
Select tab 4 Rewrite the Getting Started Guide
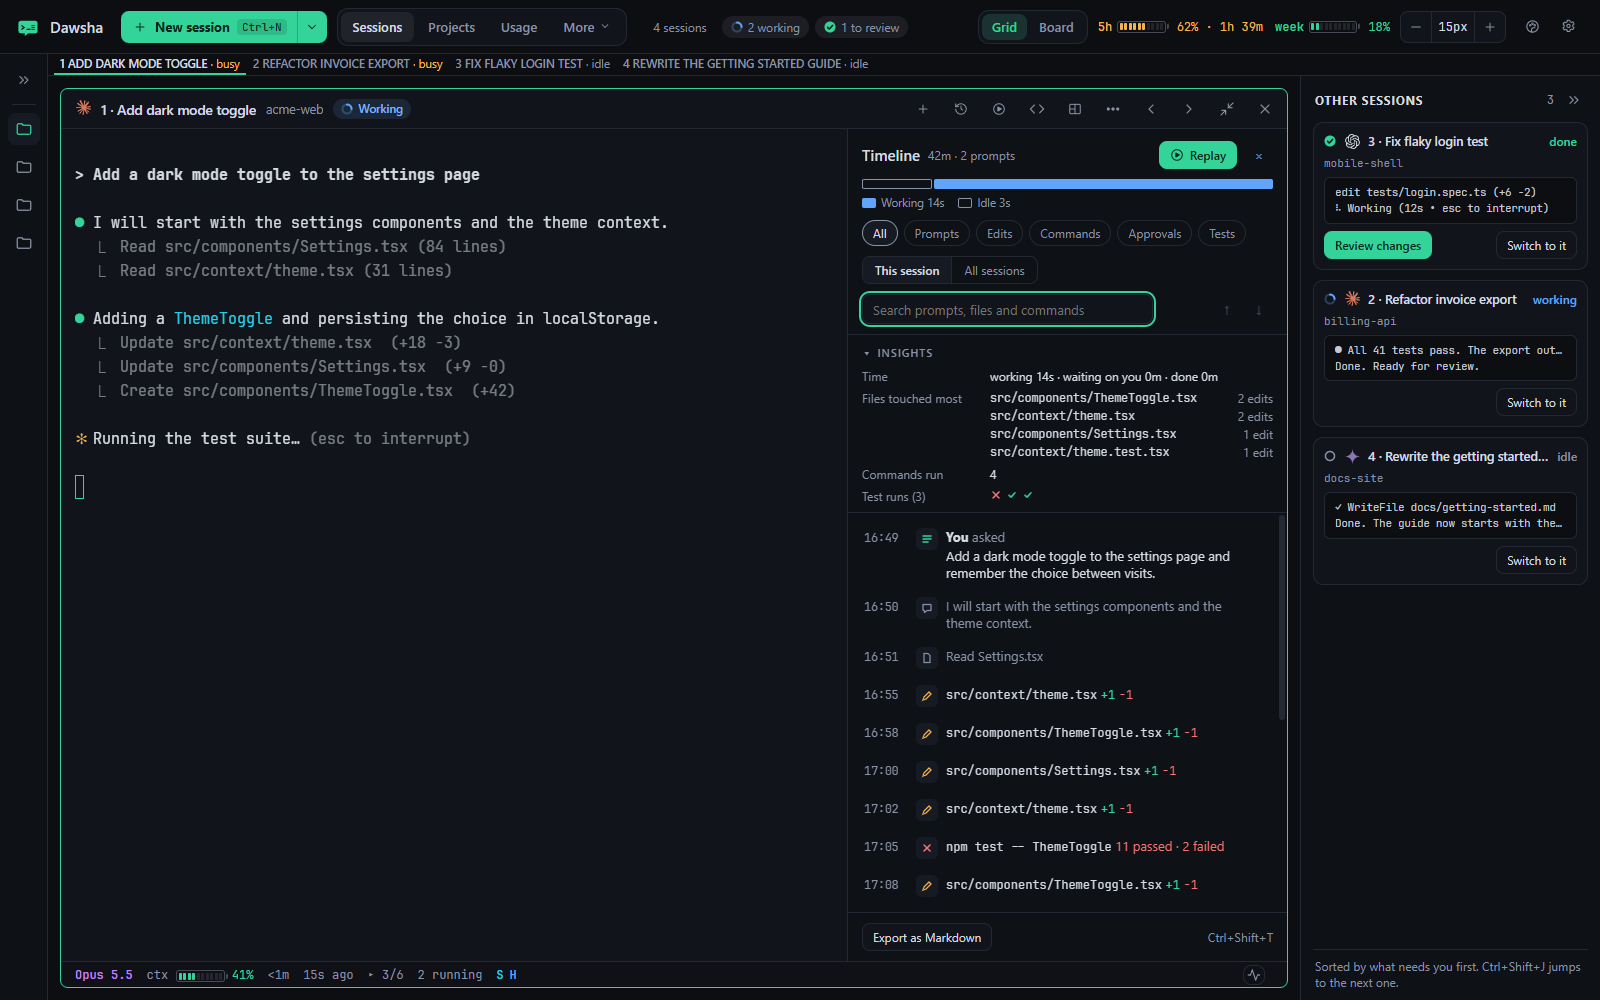pyautogui.click(x=745, y=64)
